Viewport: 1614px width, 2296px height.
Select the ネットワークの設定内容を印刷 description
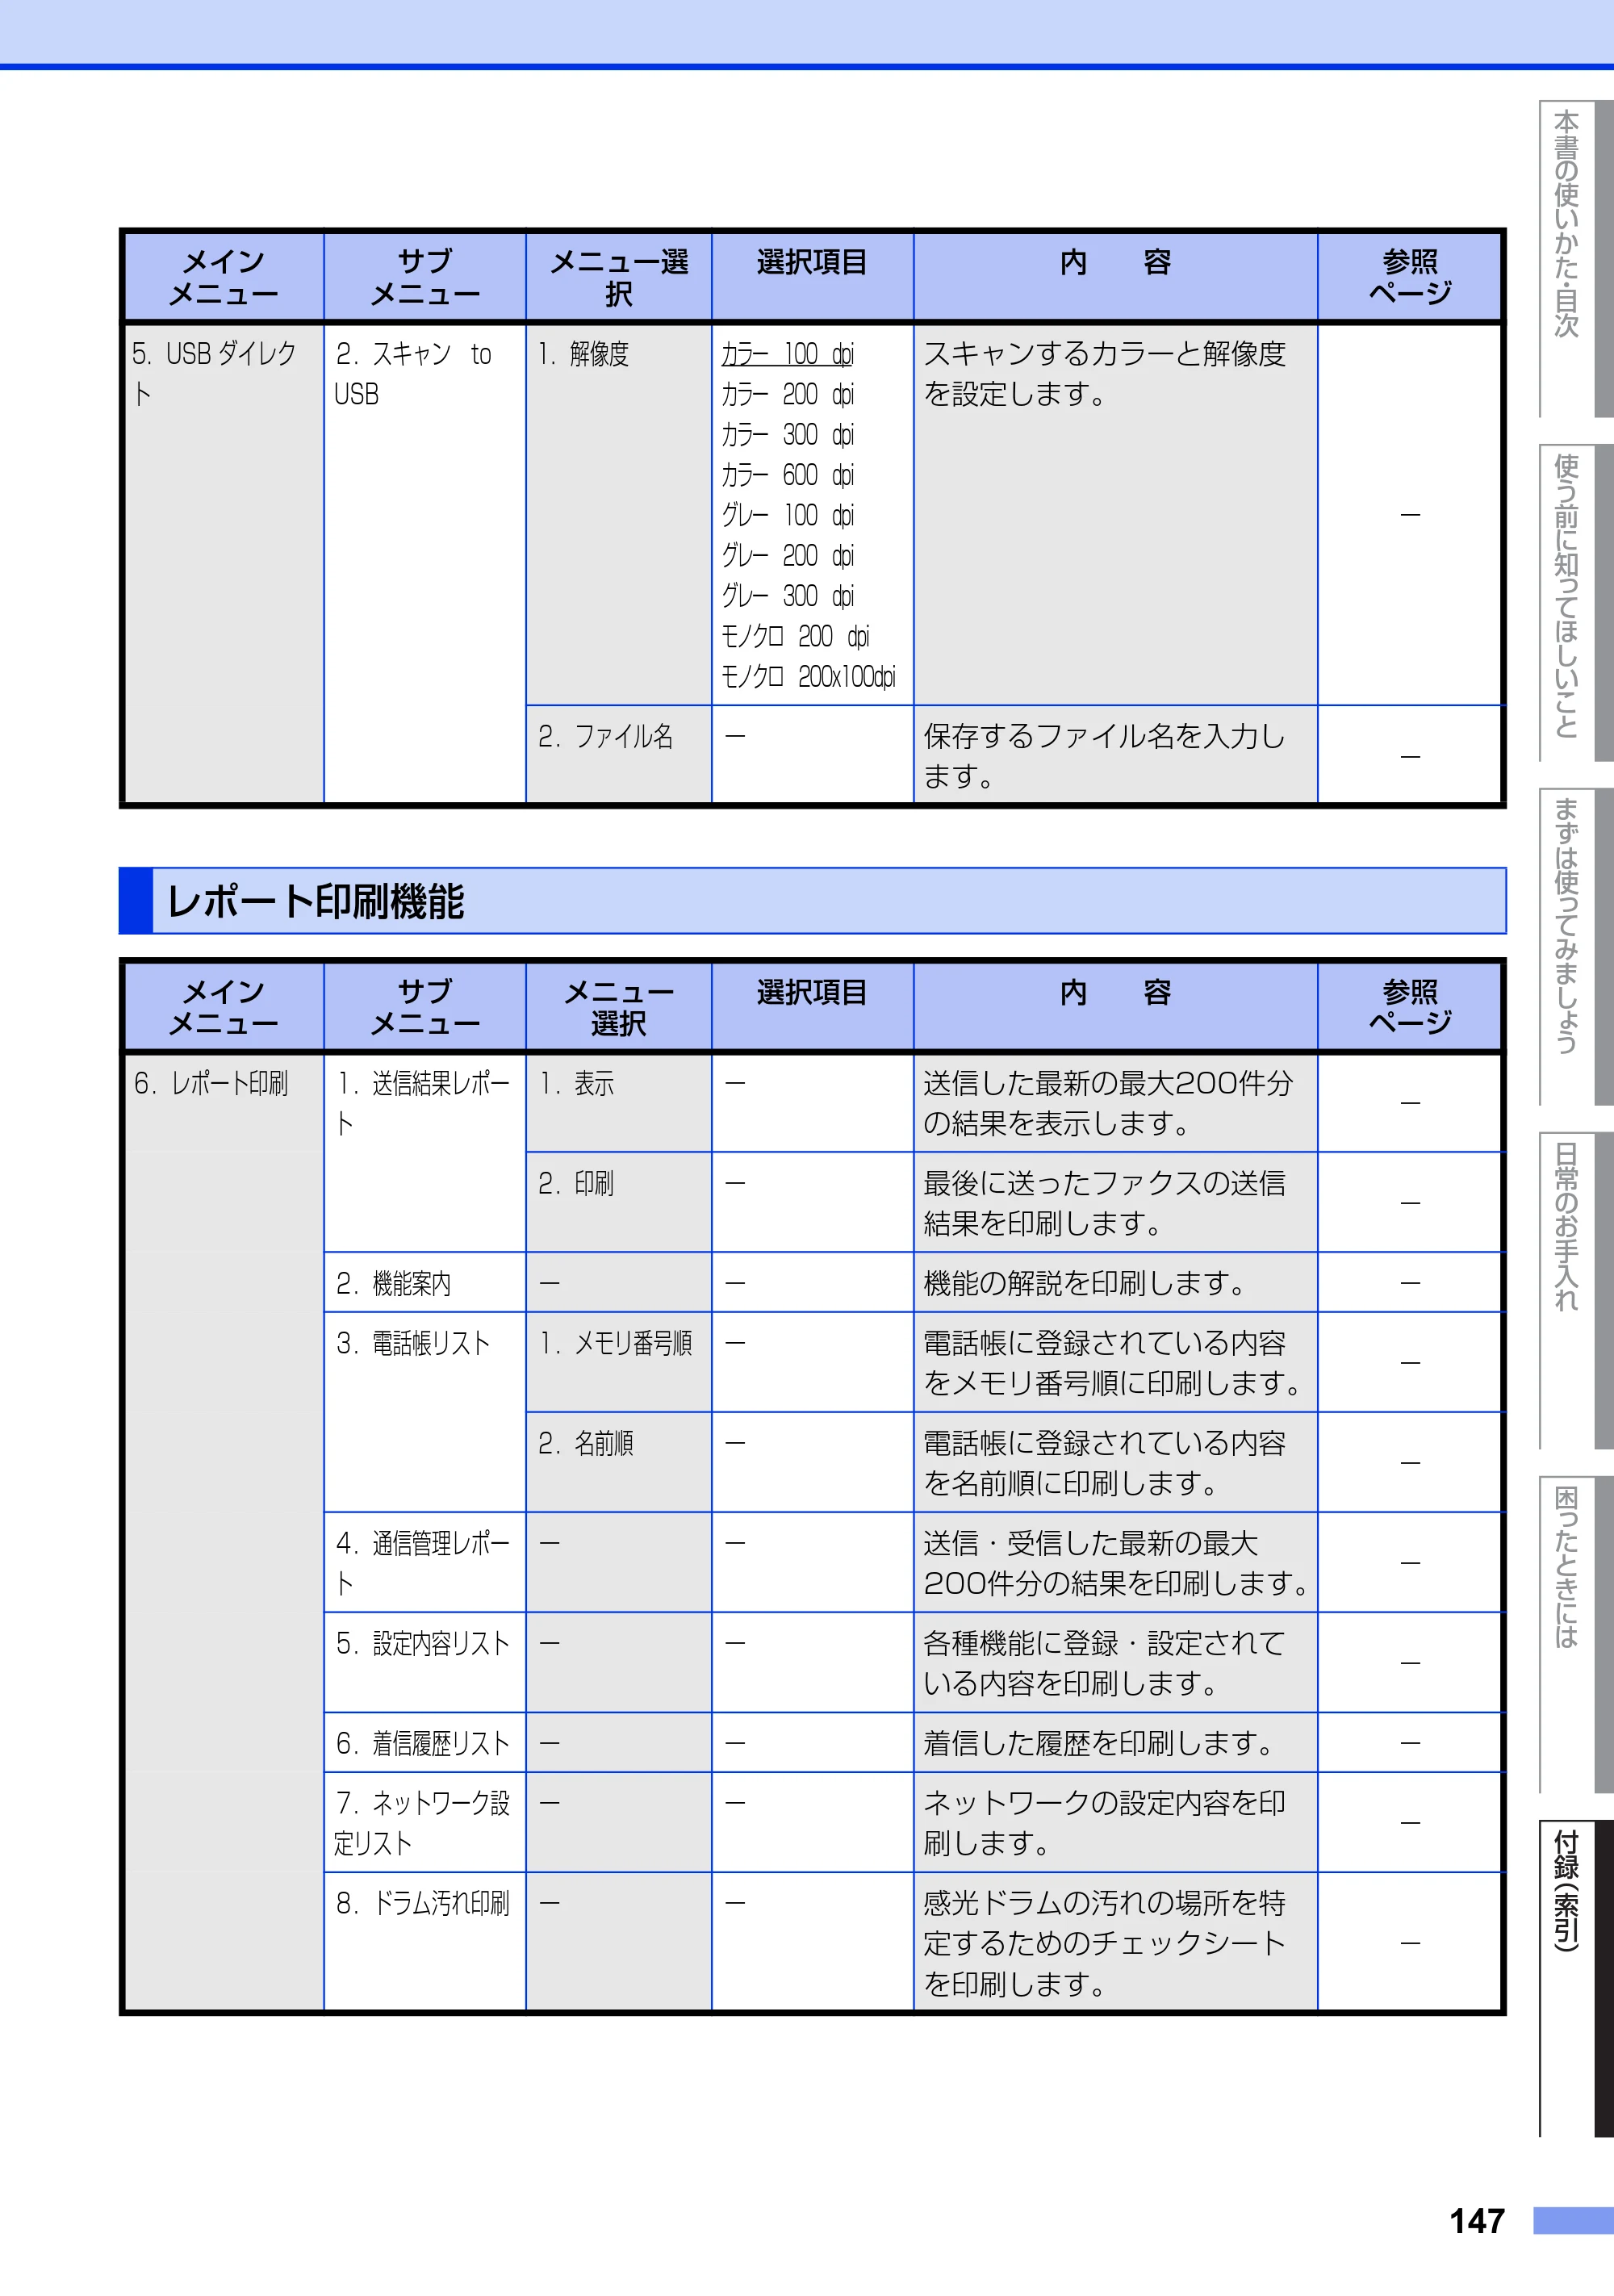(1105, 1823)
